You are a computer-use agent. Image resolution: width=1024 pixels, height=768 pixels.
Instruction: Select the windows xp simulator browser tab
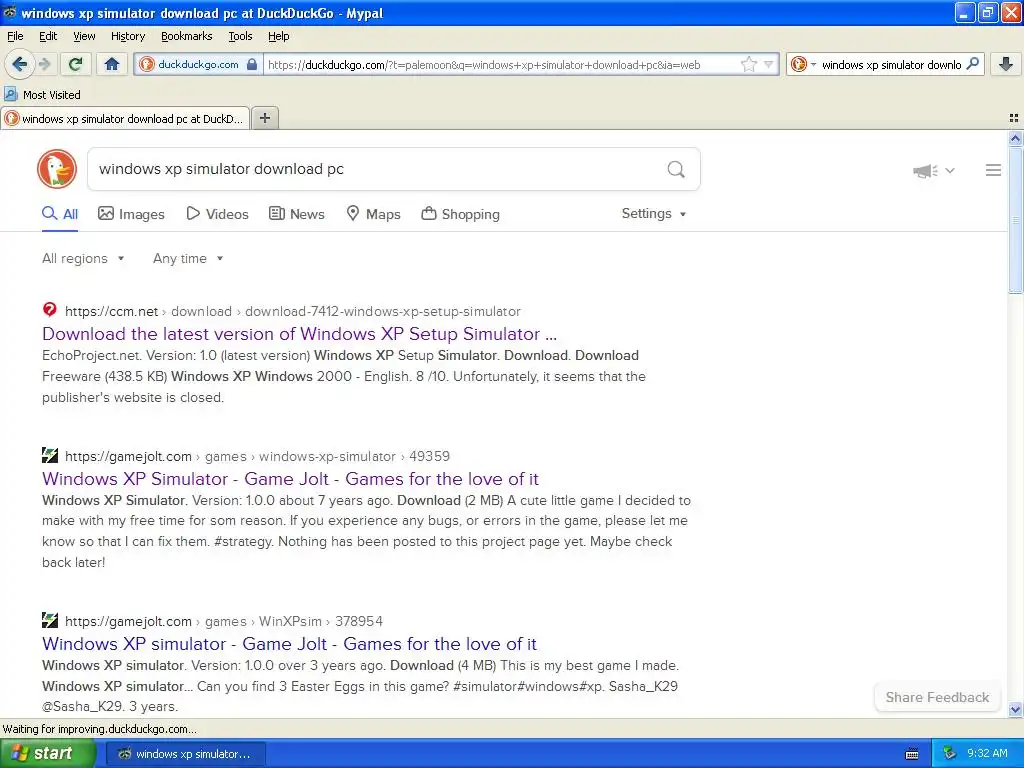click(x=125, y=118)
